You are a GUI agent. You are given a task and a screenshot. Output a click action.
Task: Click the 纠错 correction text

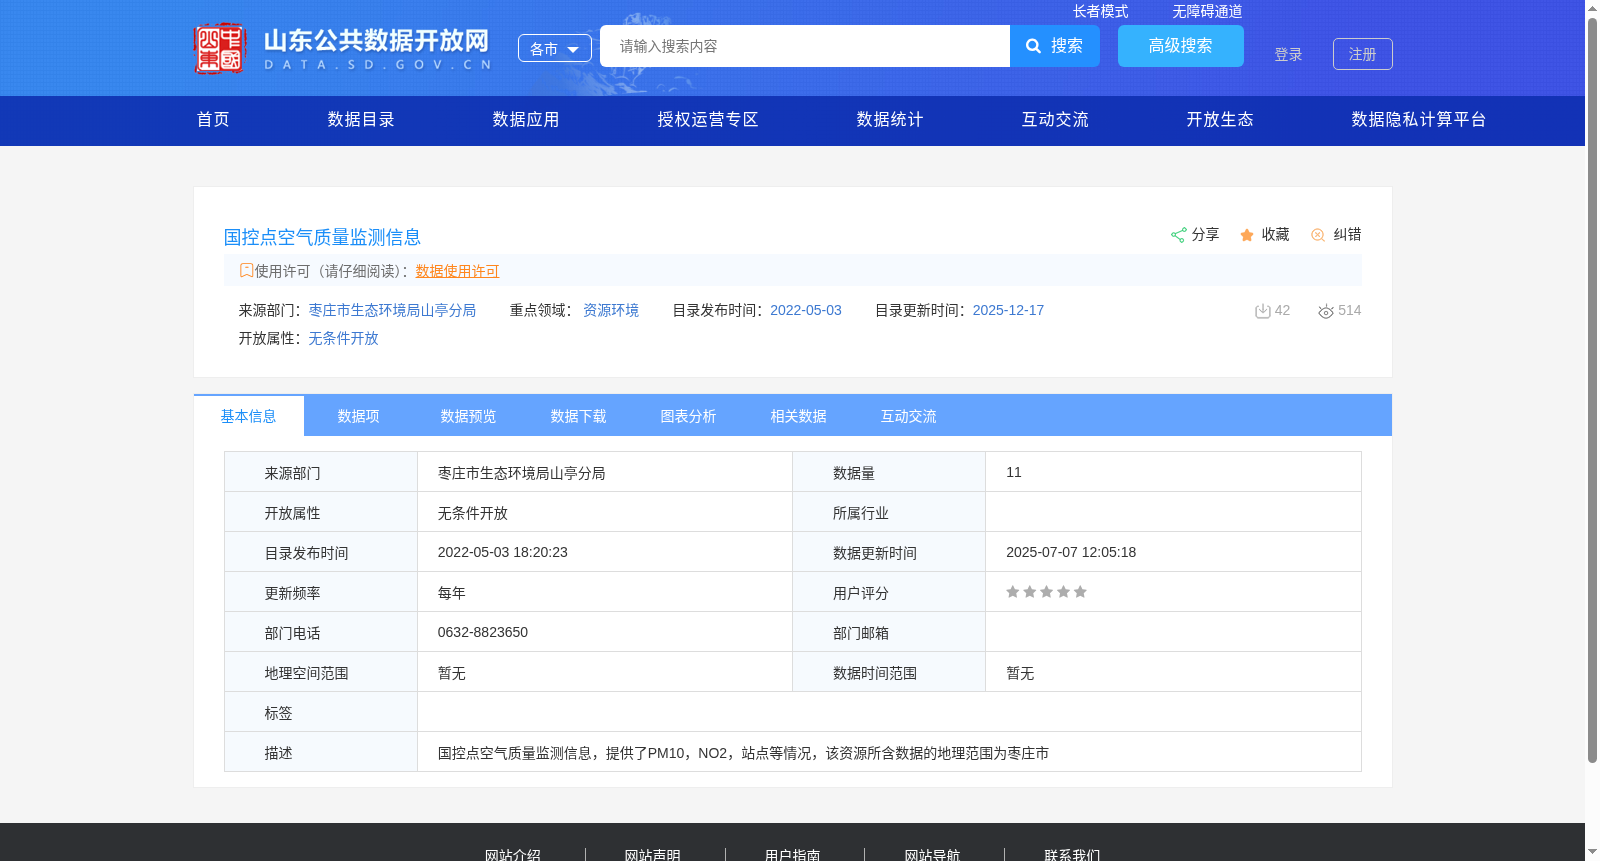click(x=1347, y=234)
